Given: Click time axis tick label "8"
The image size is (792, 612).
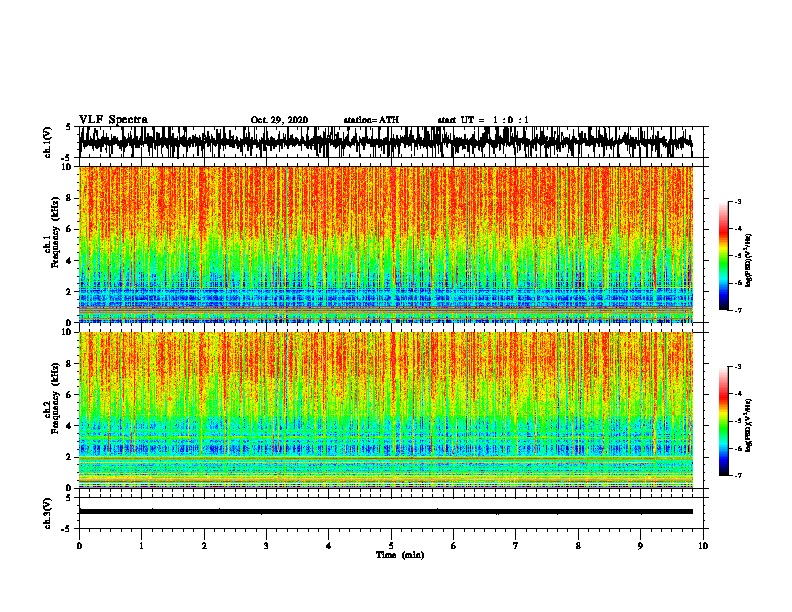Looking at the screenshot, I should 578,546.
